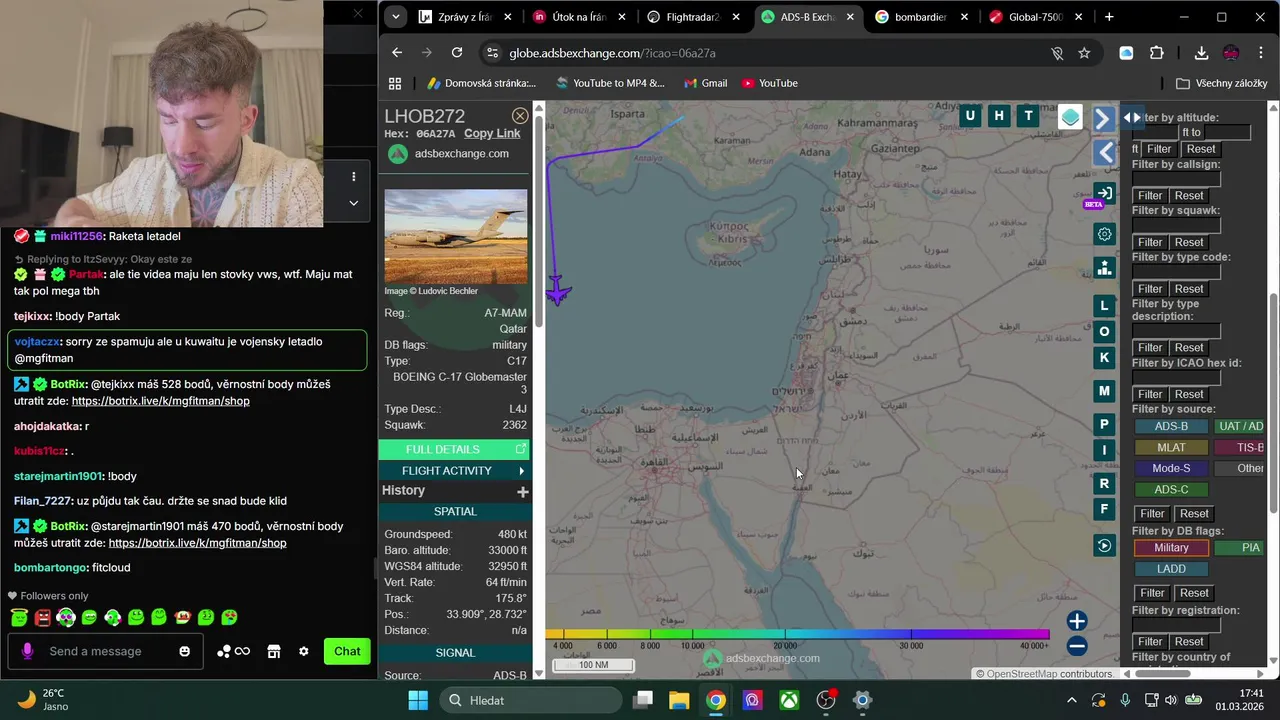The width and height of the screenshot is (1280, 720).
Task: Zoom in with the plus map button
Action: pos(1076,621)
